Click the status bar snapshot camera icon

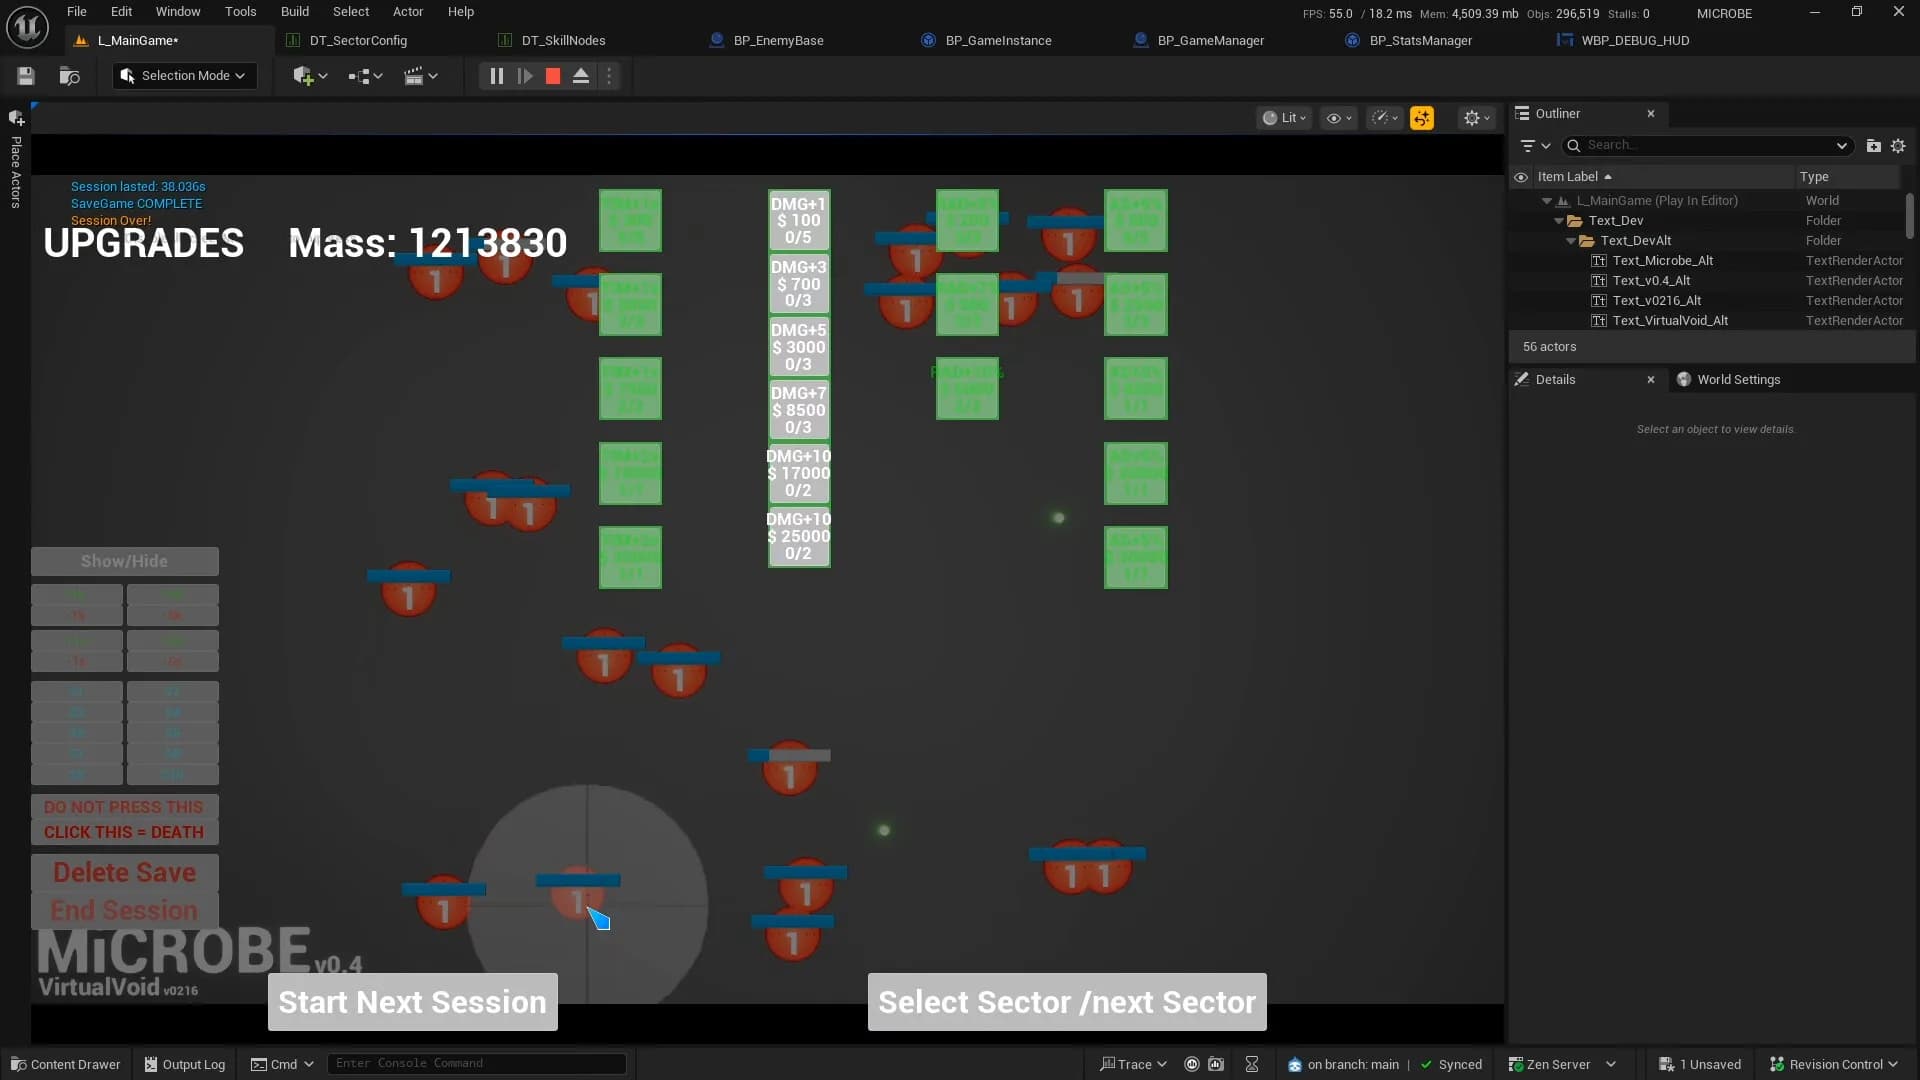pyautogui.click(x=1216, y=1064)
